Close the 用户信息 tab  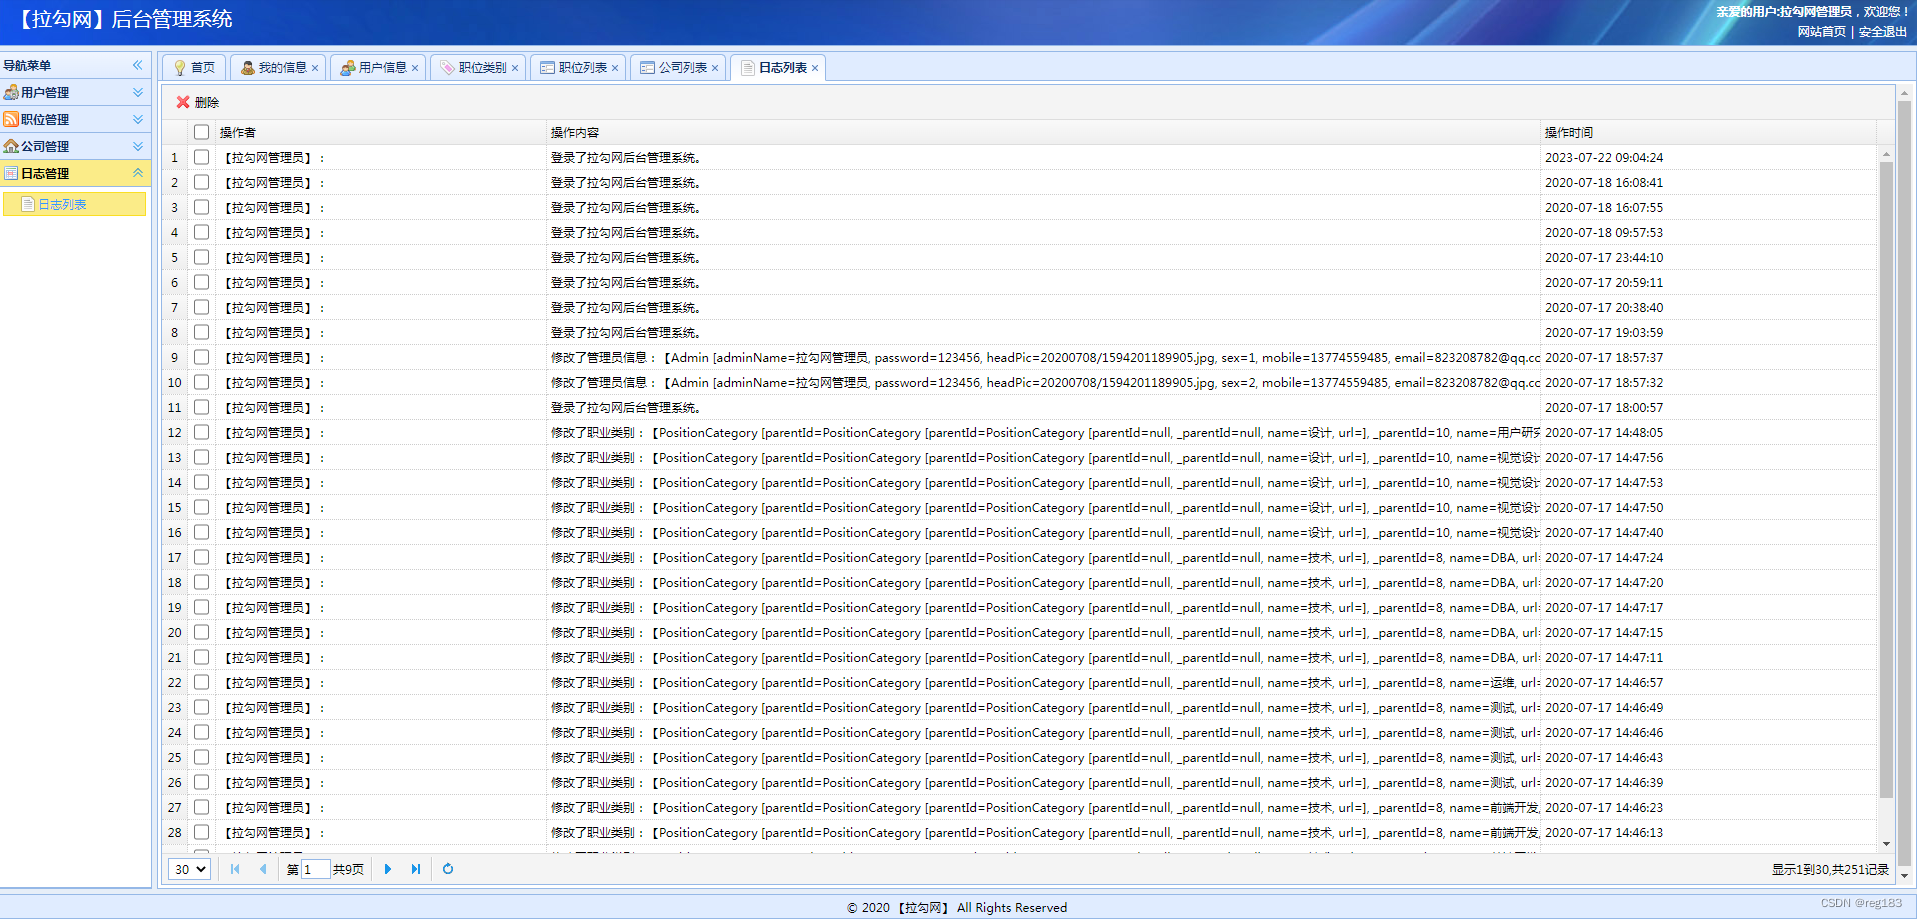point(415,68)
